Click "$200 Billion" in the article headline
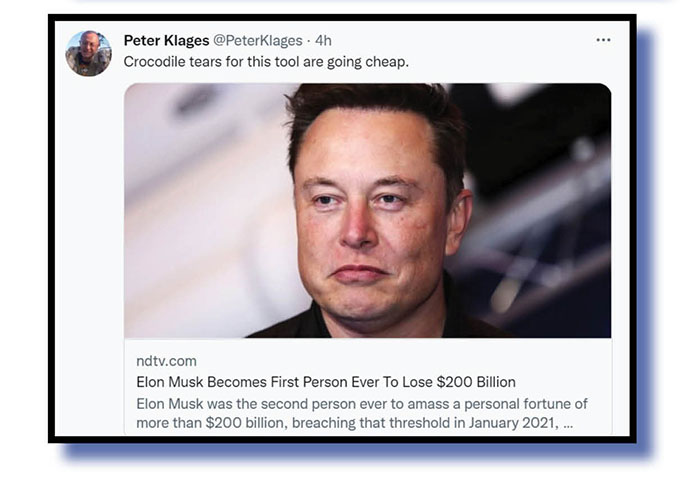 pos(474,382)
